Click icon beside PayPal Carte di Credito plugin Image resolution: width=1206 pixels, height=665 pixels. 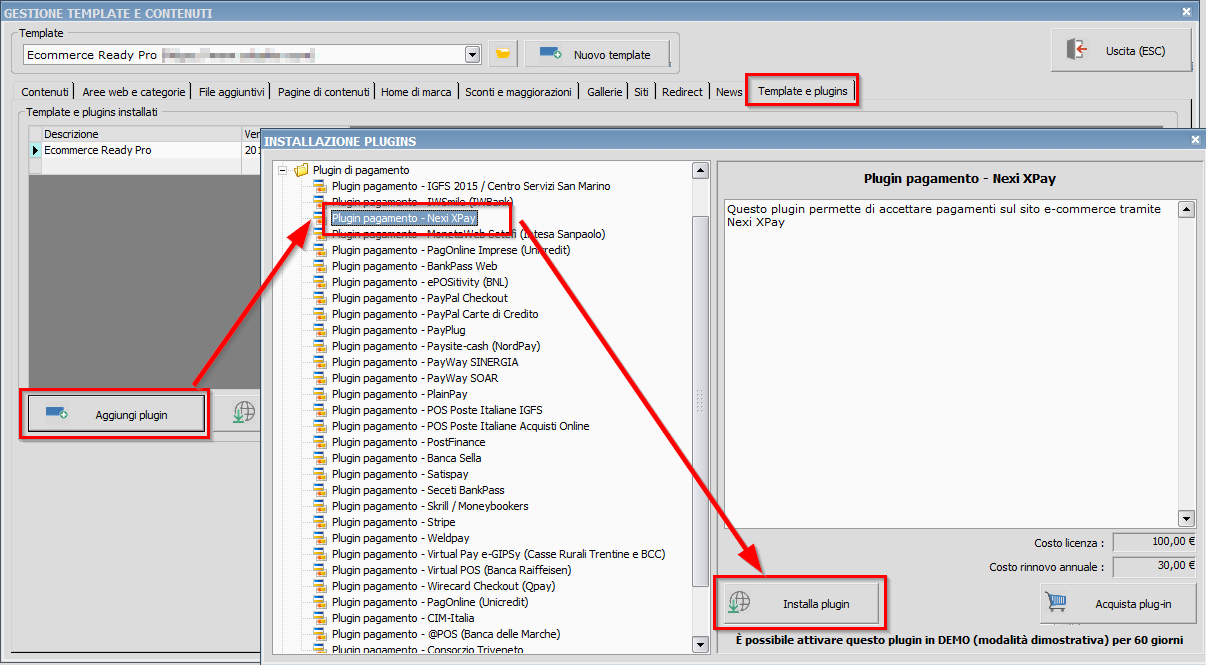coord(320,314)
